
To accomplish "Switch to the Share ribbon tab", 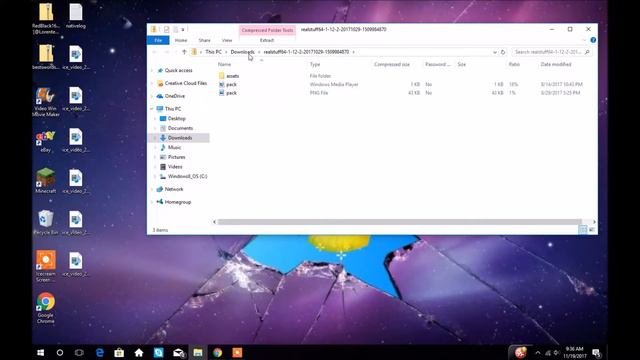I will pyautogui.click(x=204, y=40).
